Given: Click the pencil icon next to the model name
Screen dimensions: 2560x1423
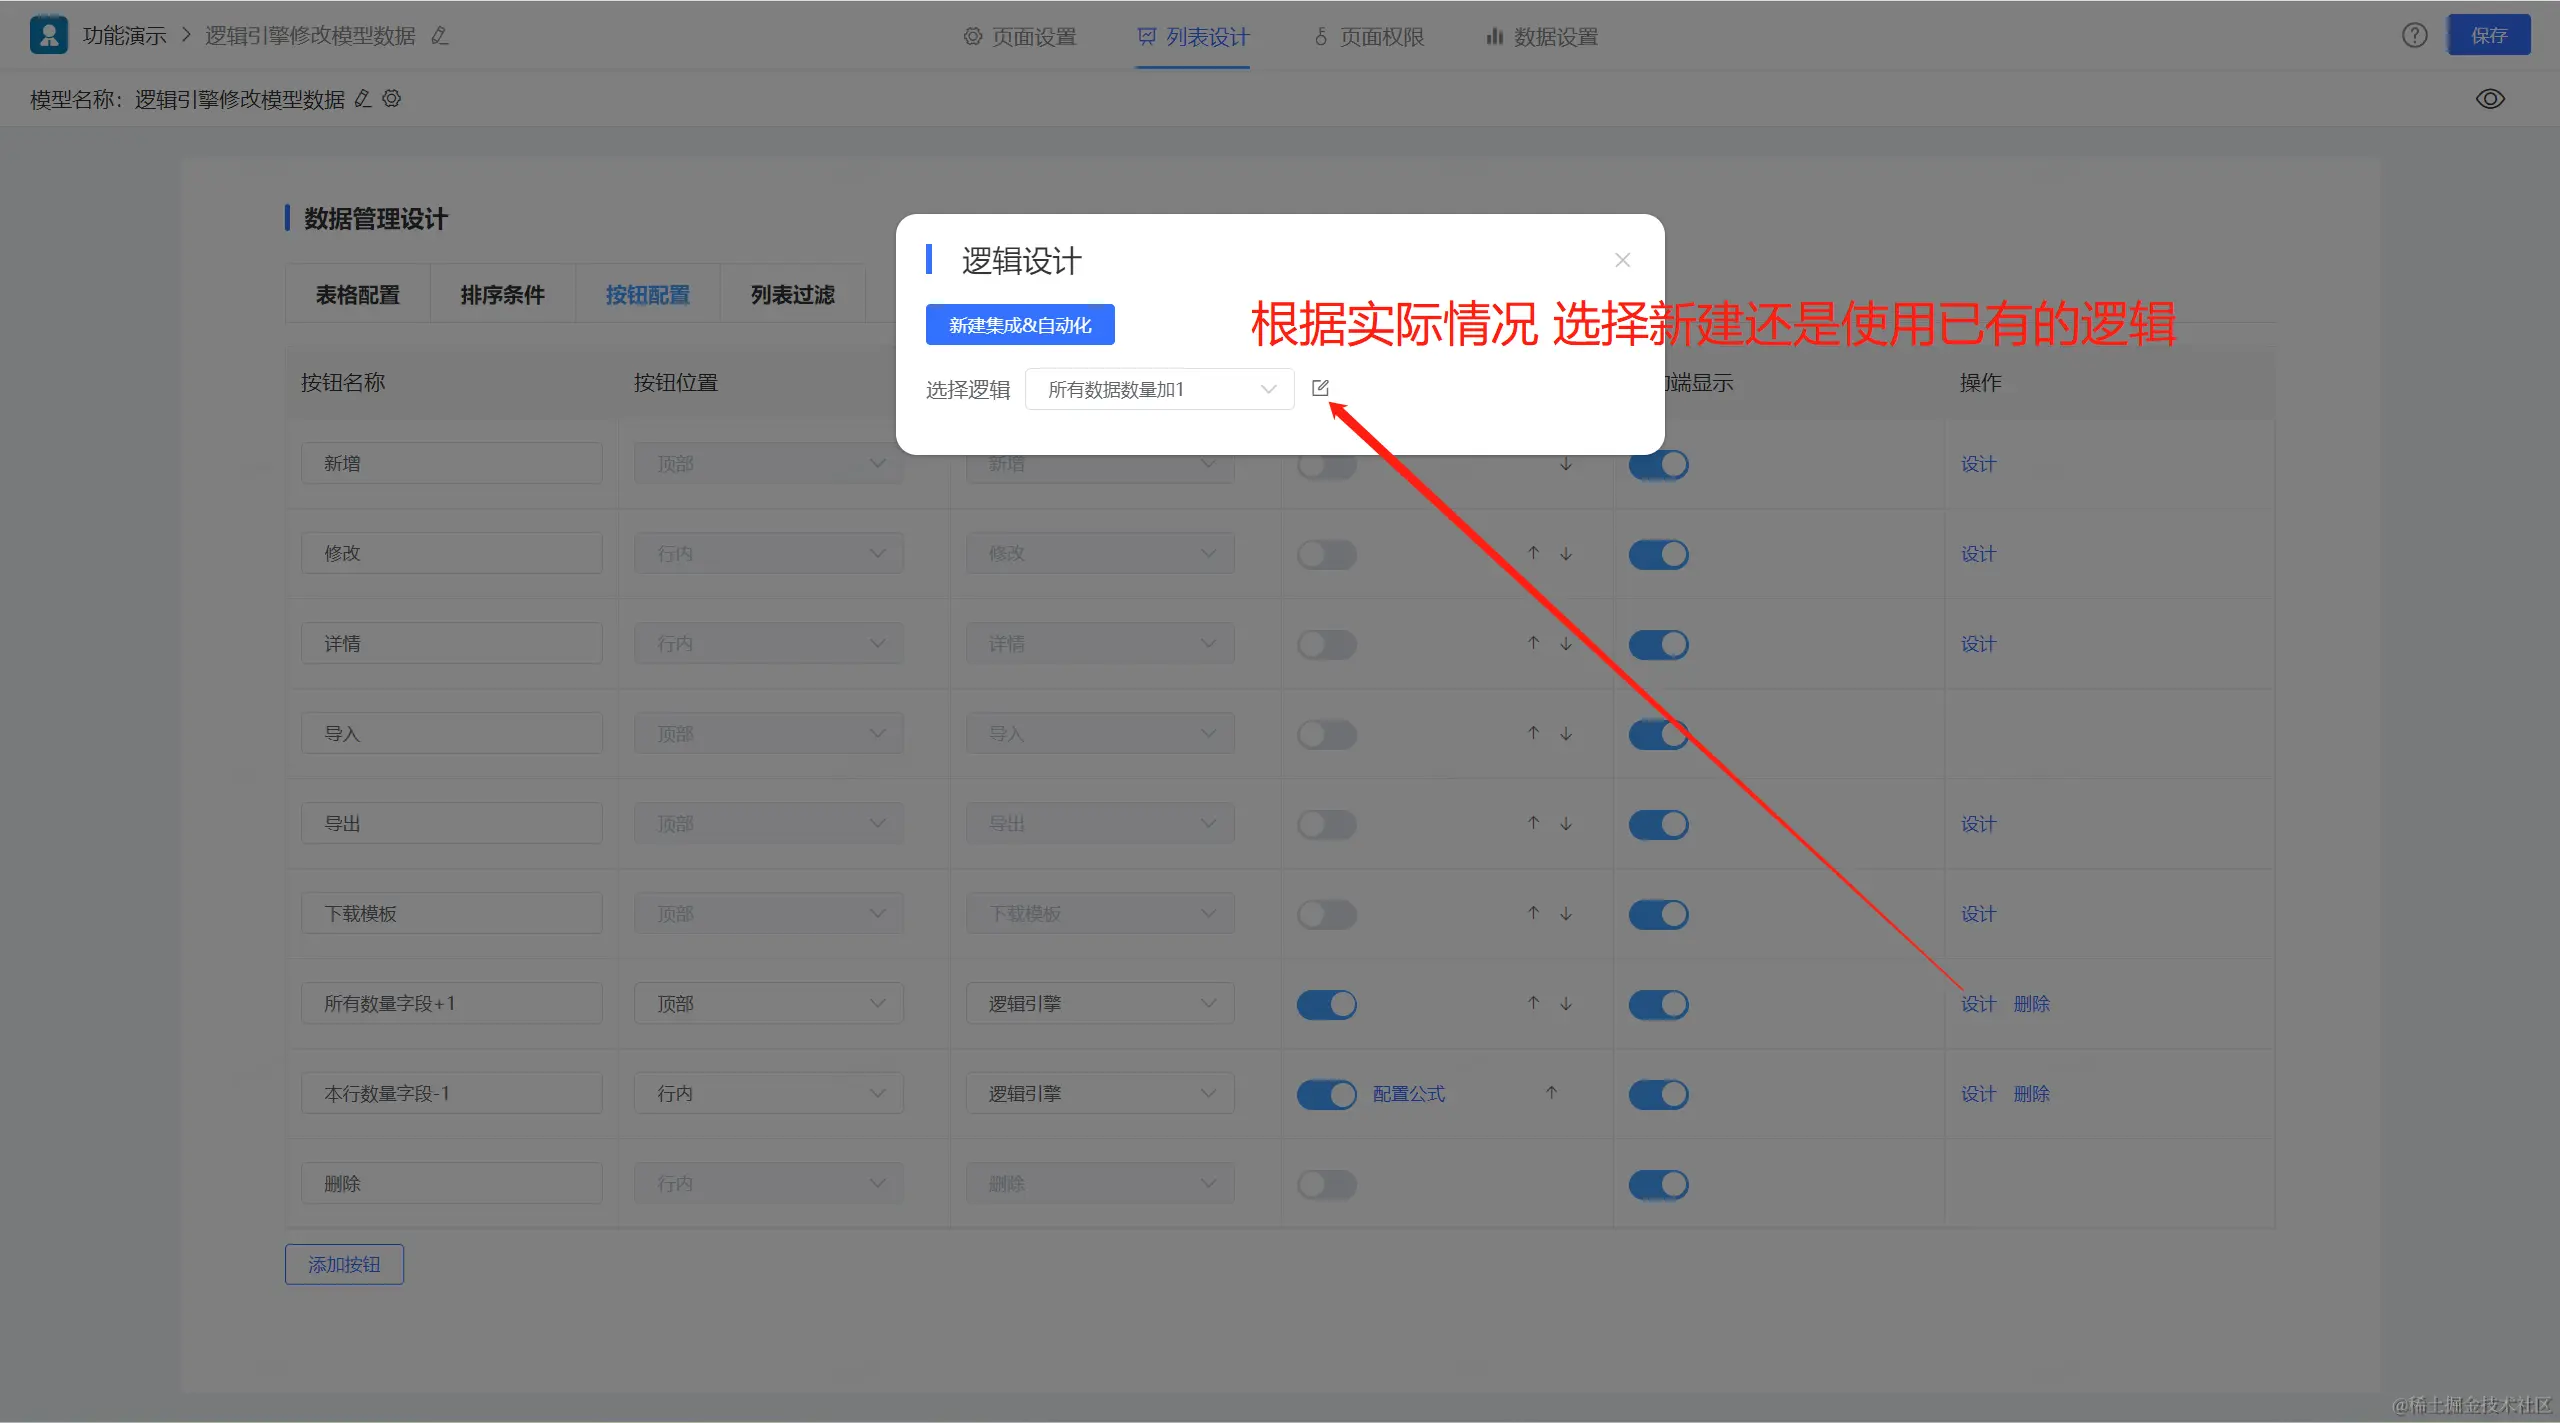Looking at the screenshot, I should click(x=363, y=99).
